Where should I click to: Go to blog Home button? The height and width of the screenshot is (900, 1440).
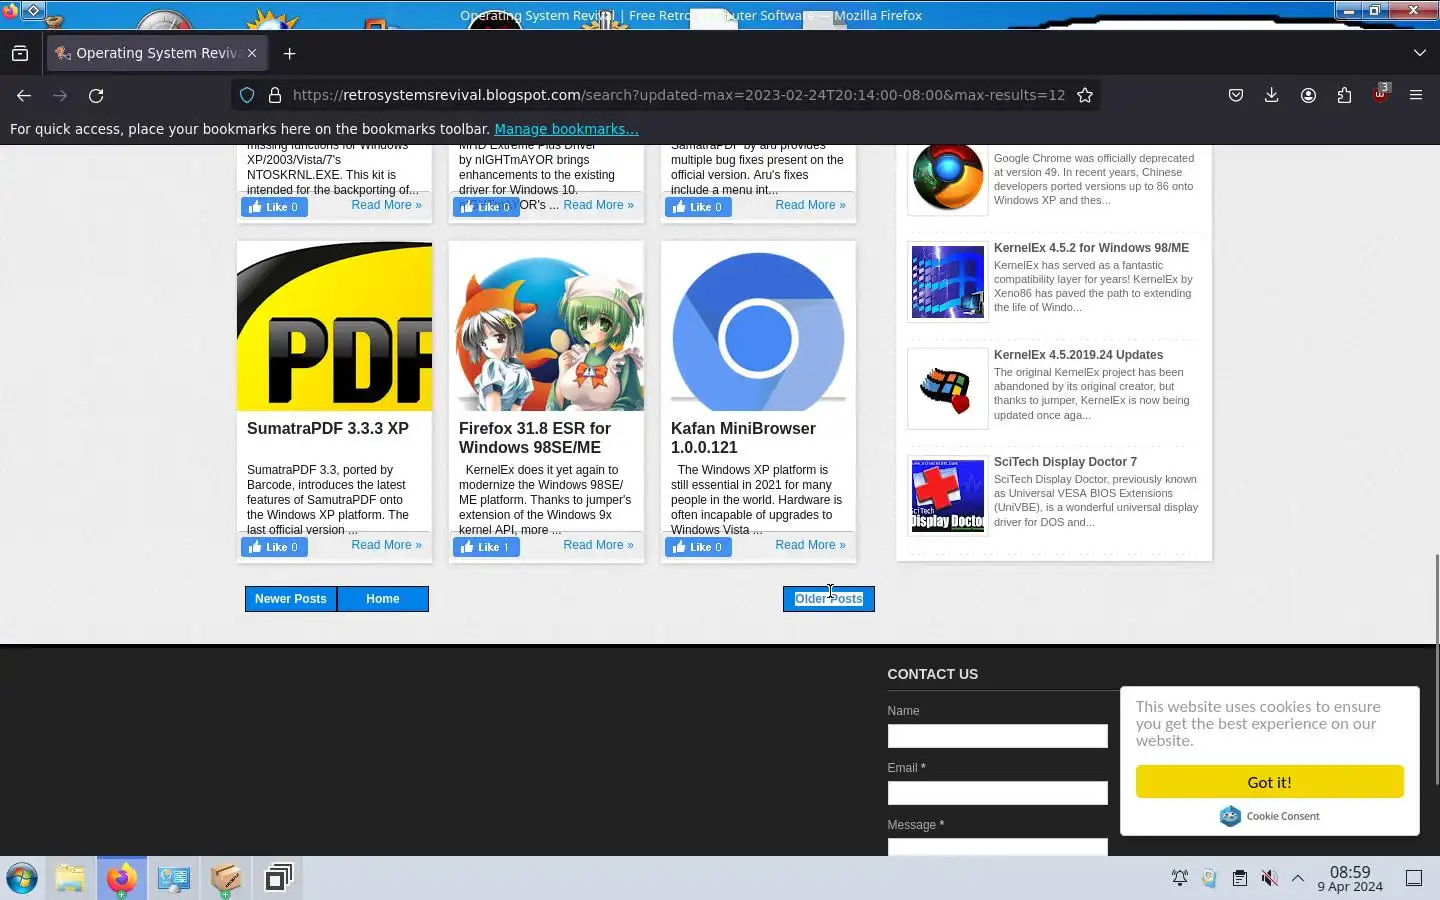383,599
